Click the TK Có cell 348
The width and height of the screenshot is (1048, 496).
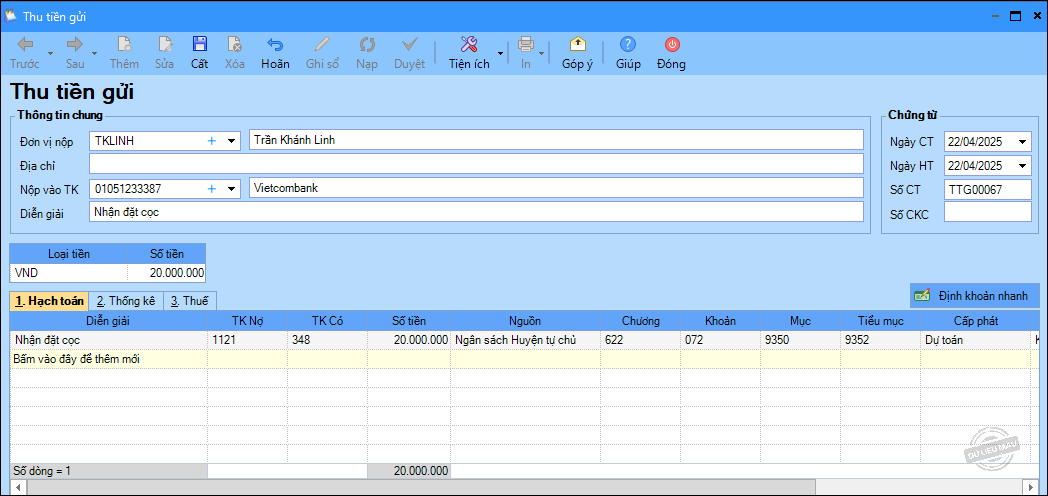[x=327, y=340]
